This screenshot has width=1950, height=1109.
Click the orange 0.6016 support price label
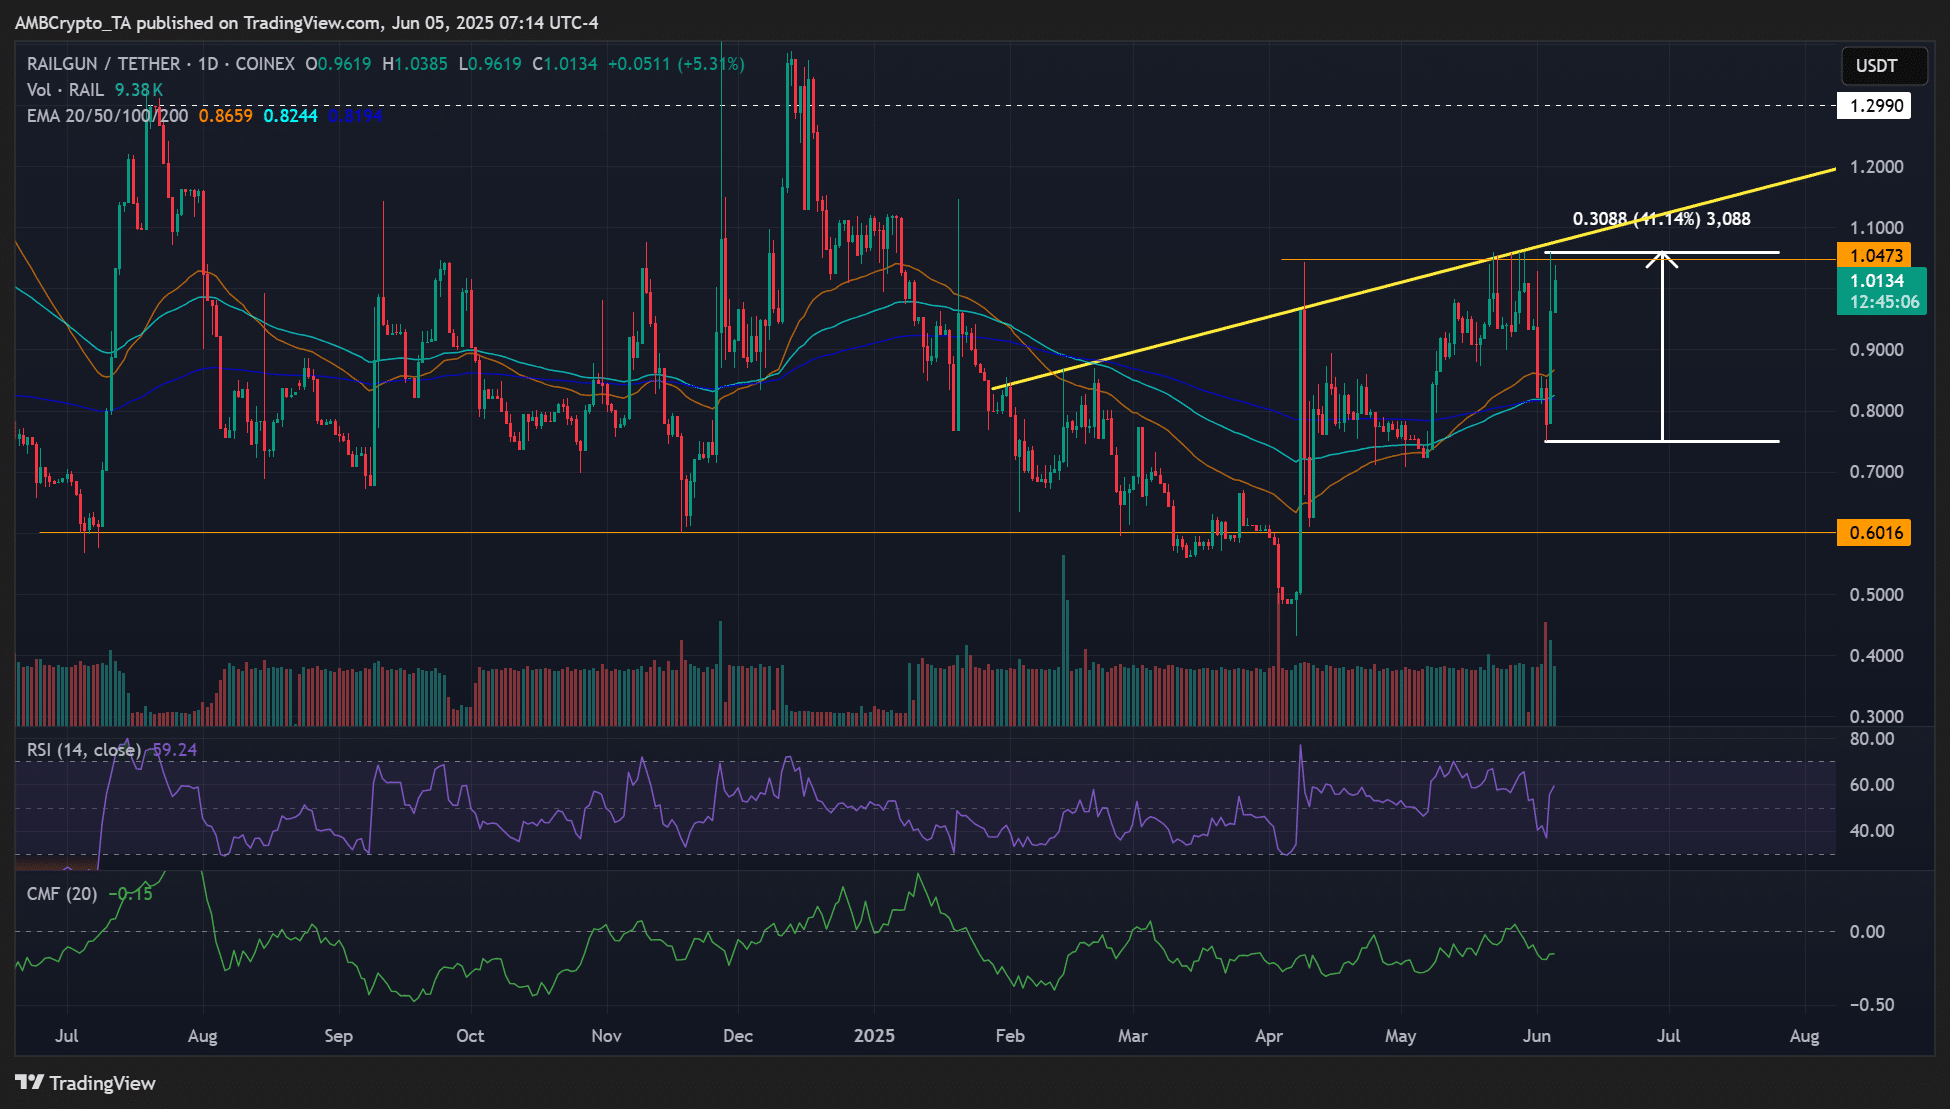click(1875, 533)
